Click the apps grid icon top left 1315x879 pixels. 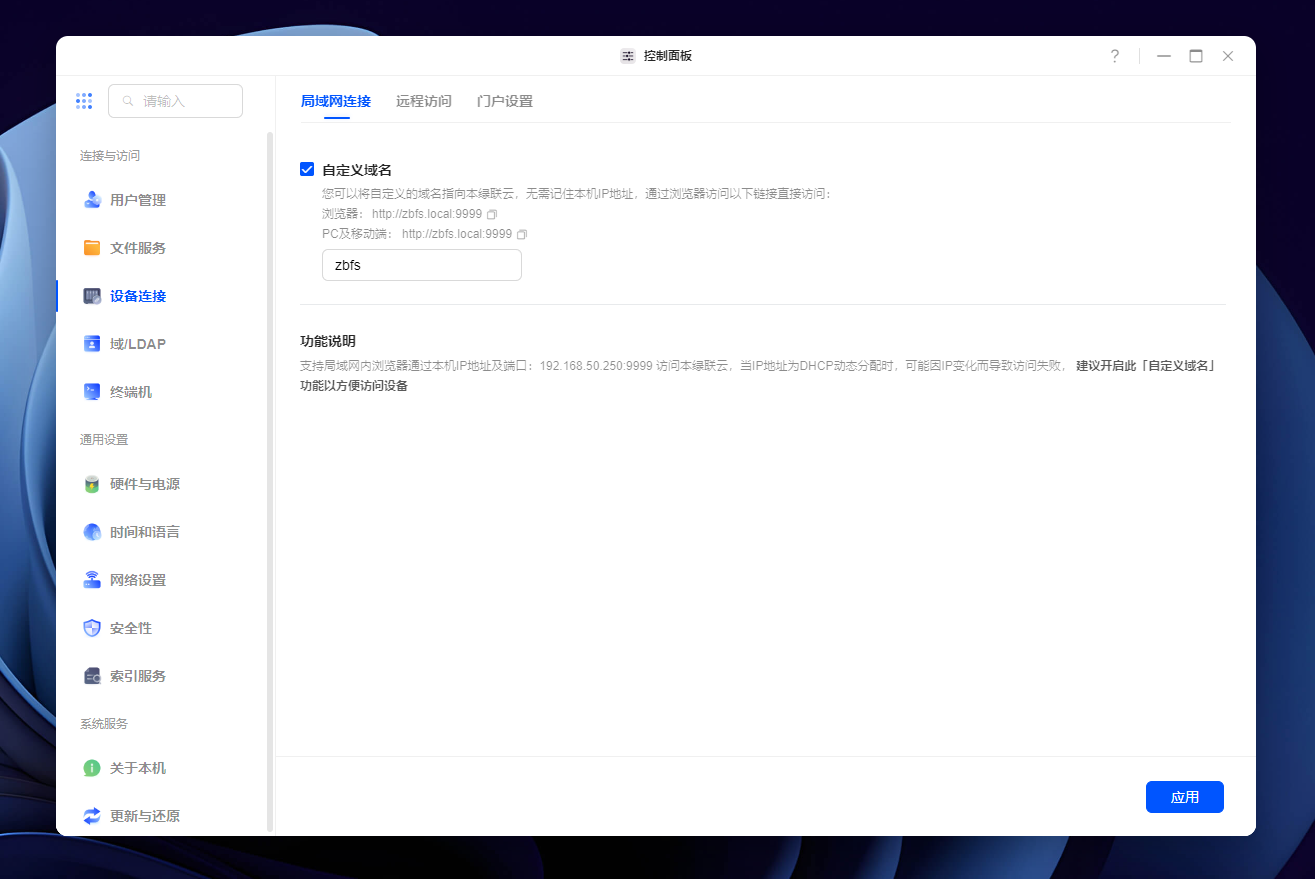pos(84,100)
